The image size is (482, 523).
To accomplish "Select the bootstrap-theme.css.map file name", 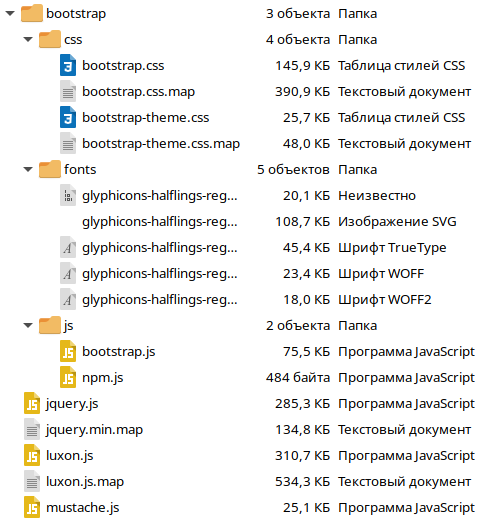I will pos(161,144).
